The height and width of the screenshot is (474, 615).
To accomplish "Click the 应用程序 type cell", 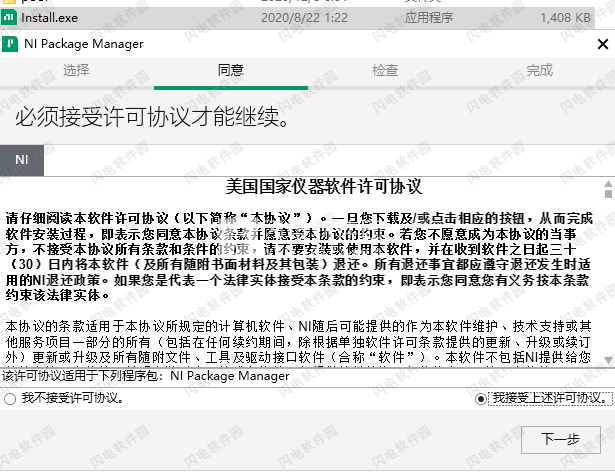I will click(x=429, y=18).
